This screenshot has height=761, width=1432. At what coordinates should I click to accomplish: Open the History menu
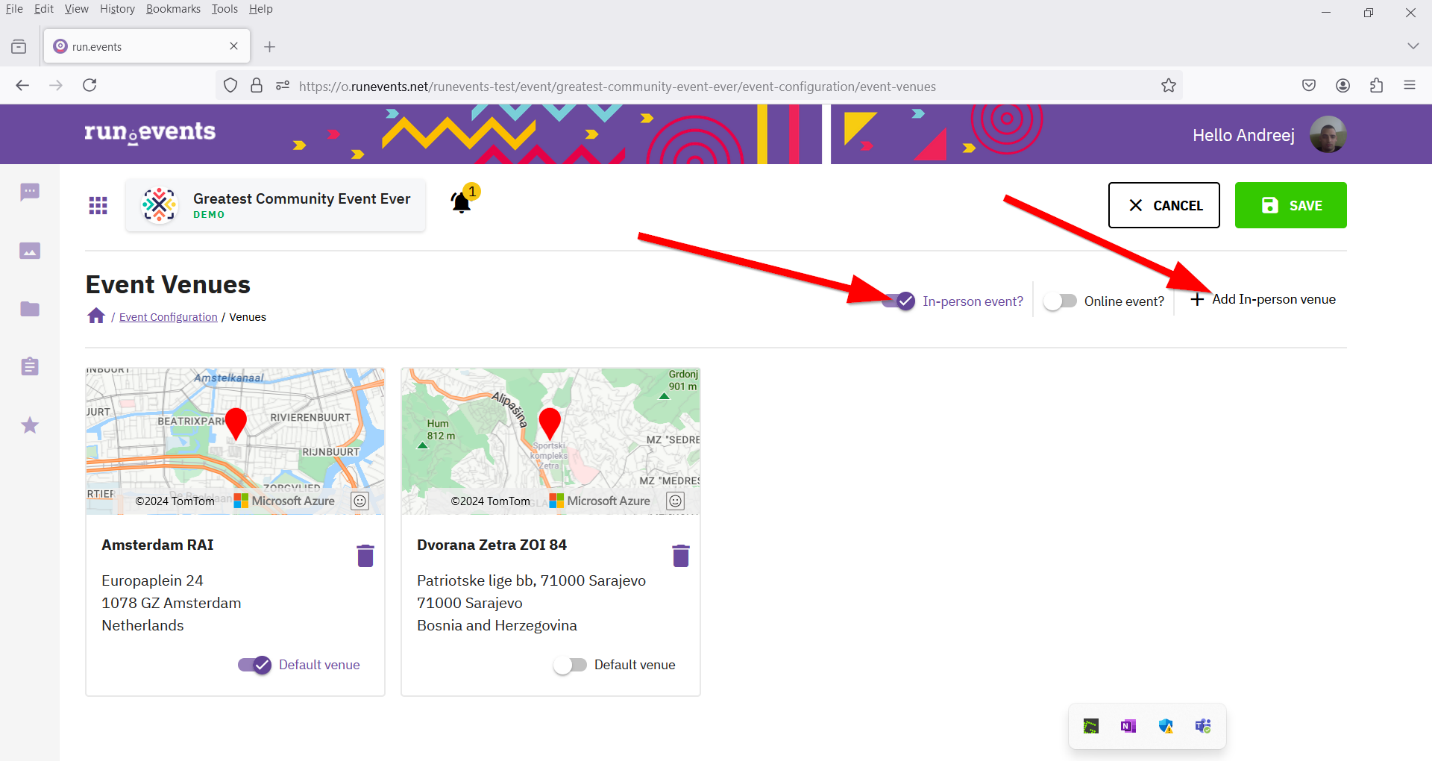tap(117, 9)
